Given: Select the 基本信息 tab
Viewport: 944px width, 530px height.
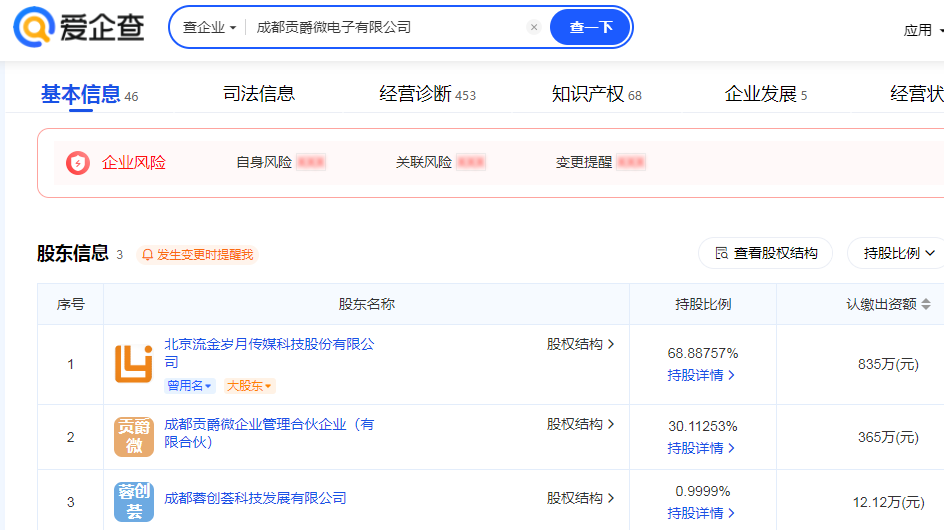Looking at the screenshot, I should click(x=89, y=95).
